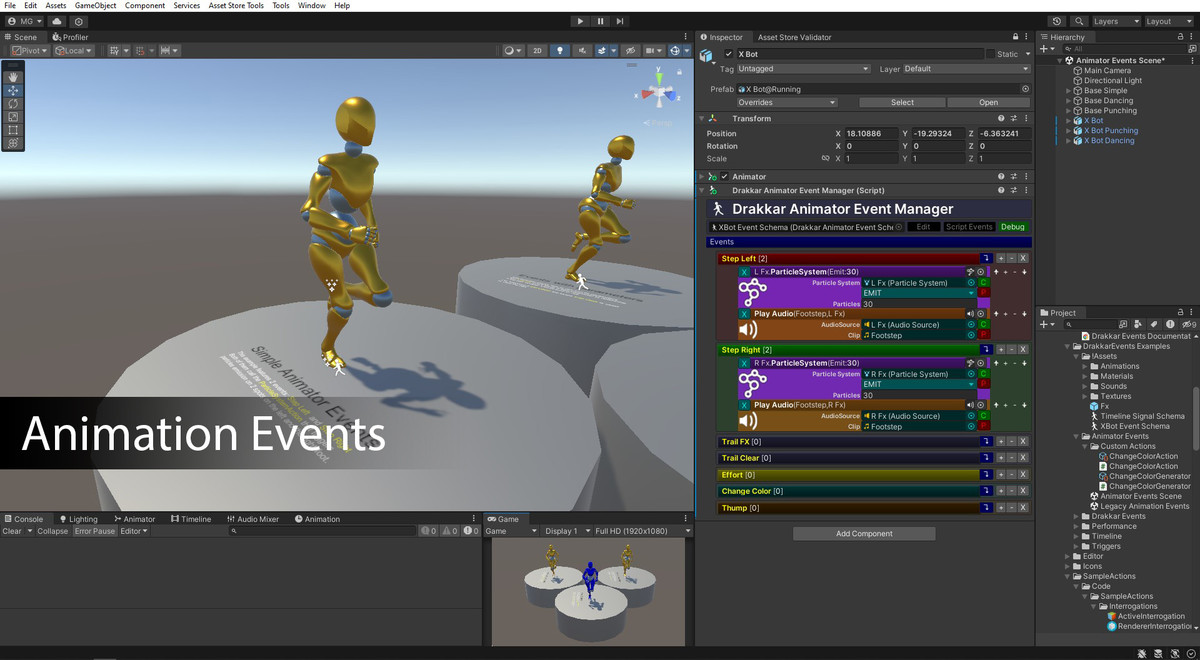Open the Audio Mixer tab
The width and height of the screenshot is (1200, 660).
pos(253,519)
